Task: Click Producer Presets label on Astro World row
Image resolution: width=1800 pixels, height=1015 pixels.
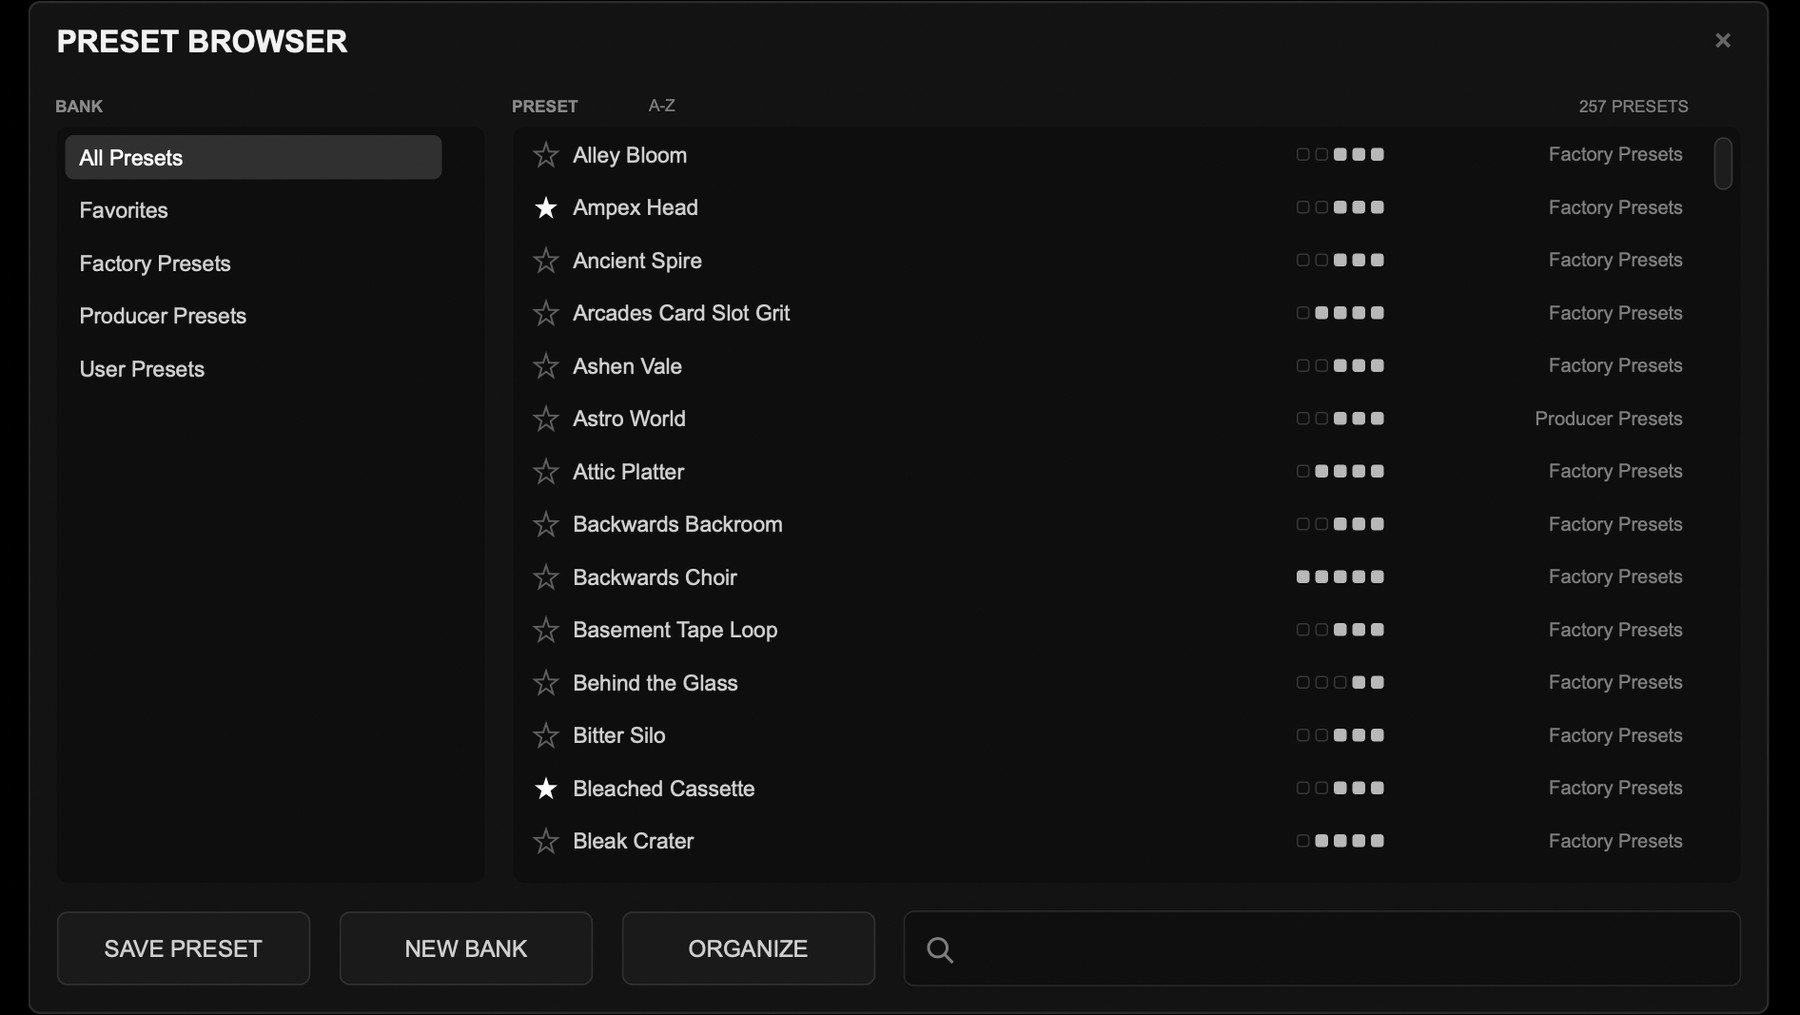Action: point(1608,419)
